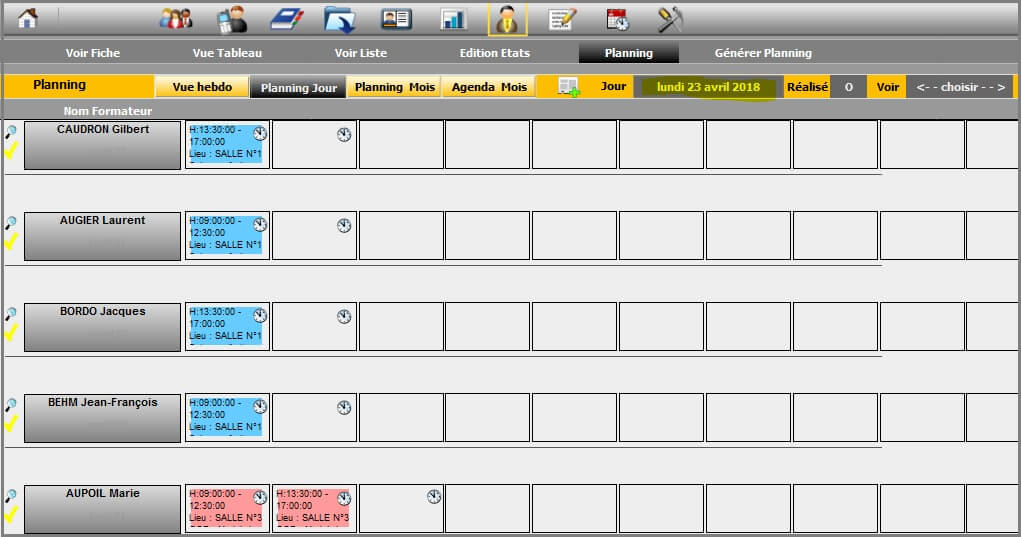Go to the home screen icon
The height and width of the screenshot is (537, 1021).
[27, 18]
